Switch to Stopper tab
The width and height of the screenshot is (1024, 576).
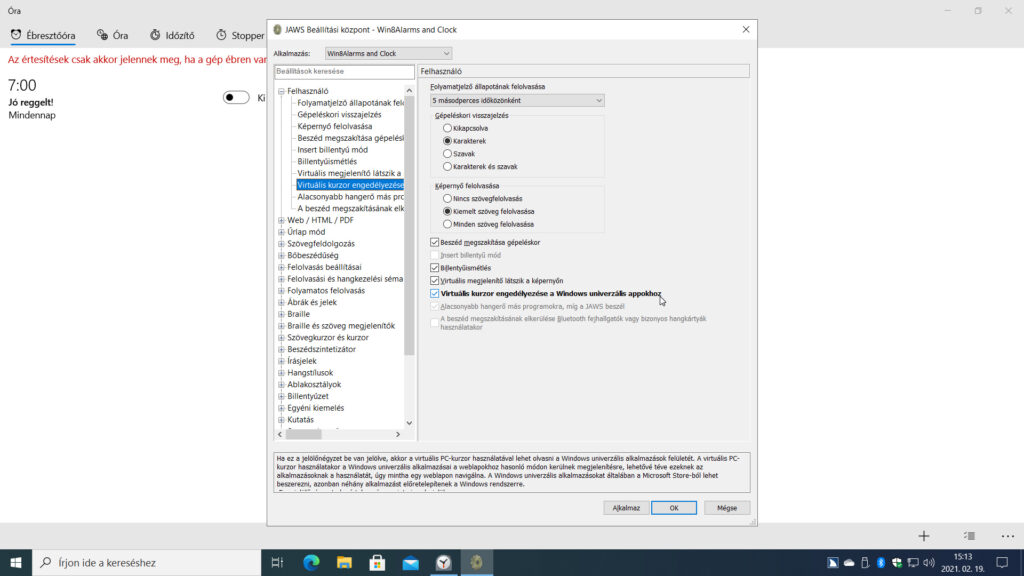[240, 35]
